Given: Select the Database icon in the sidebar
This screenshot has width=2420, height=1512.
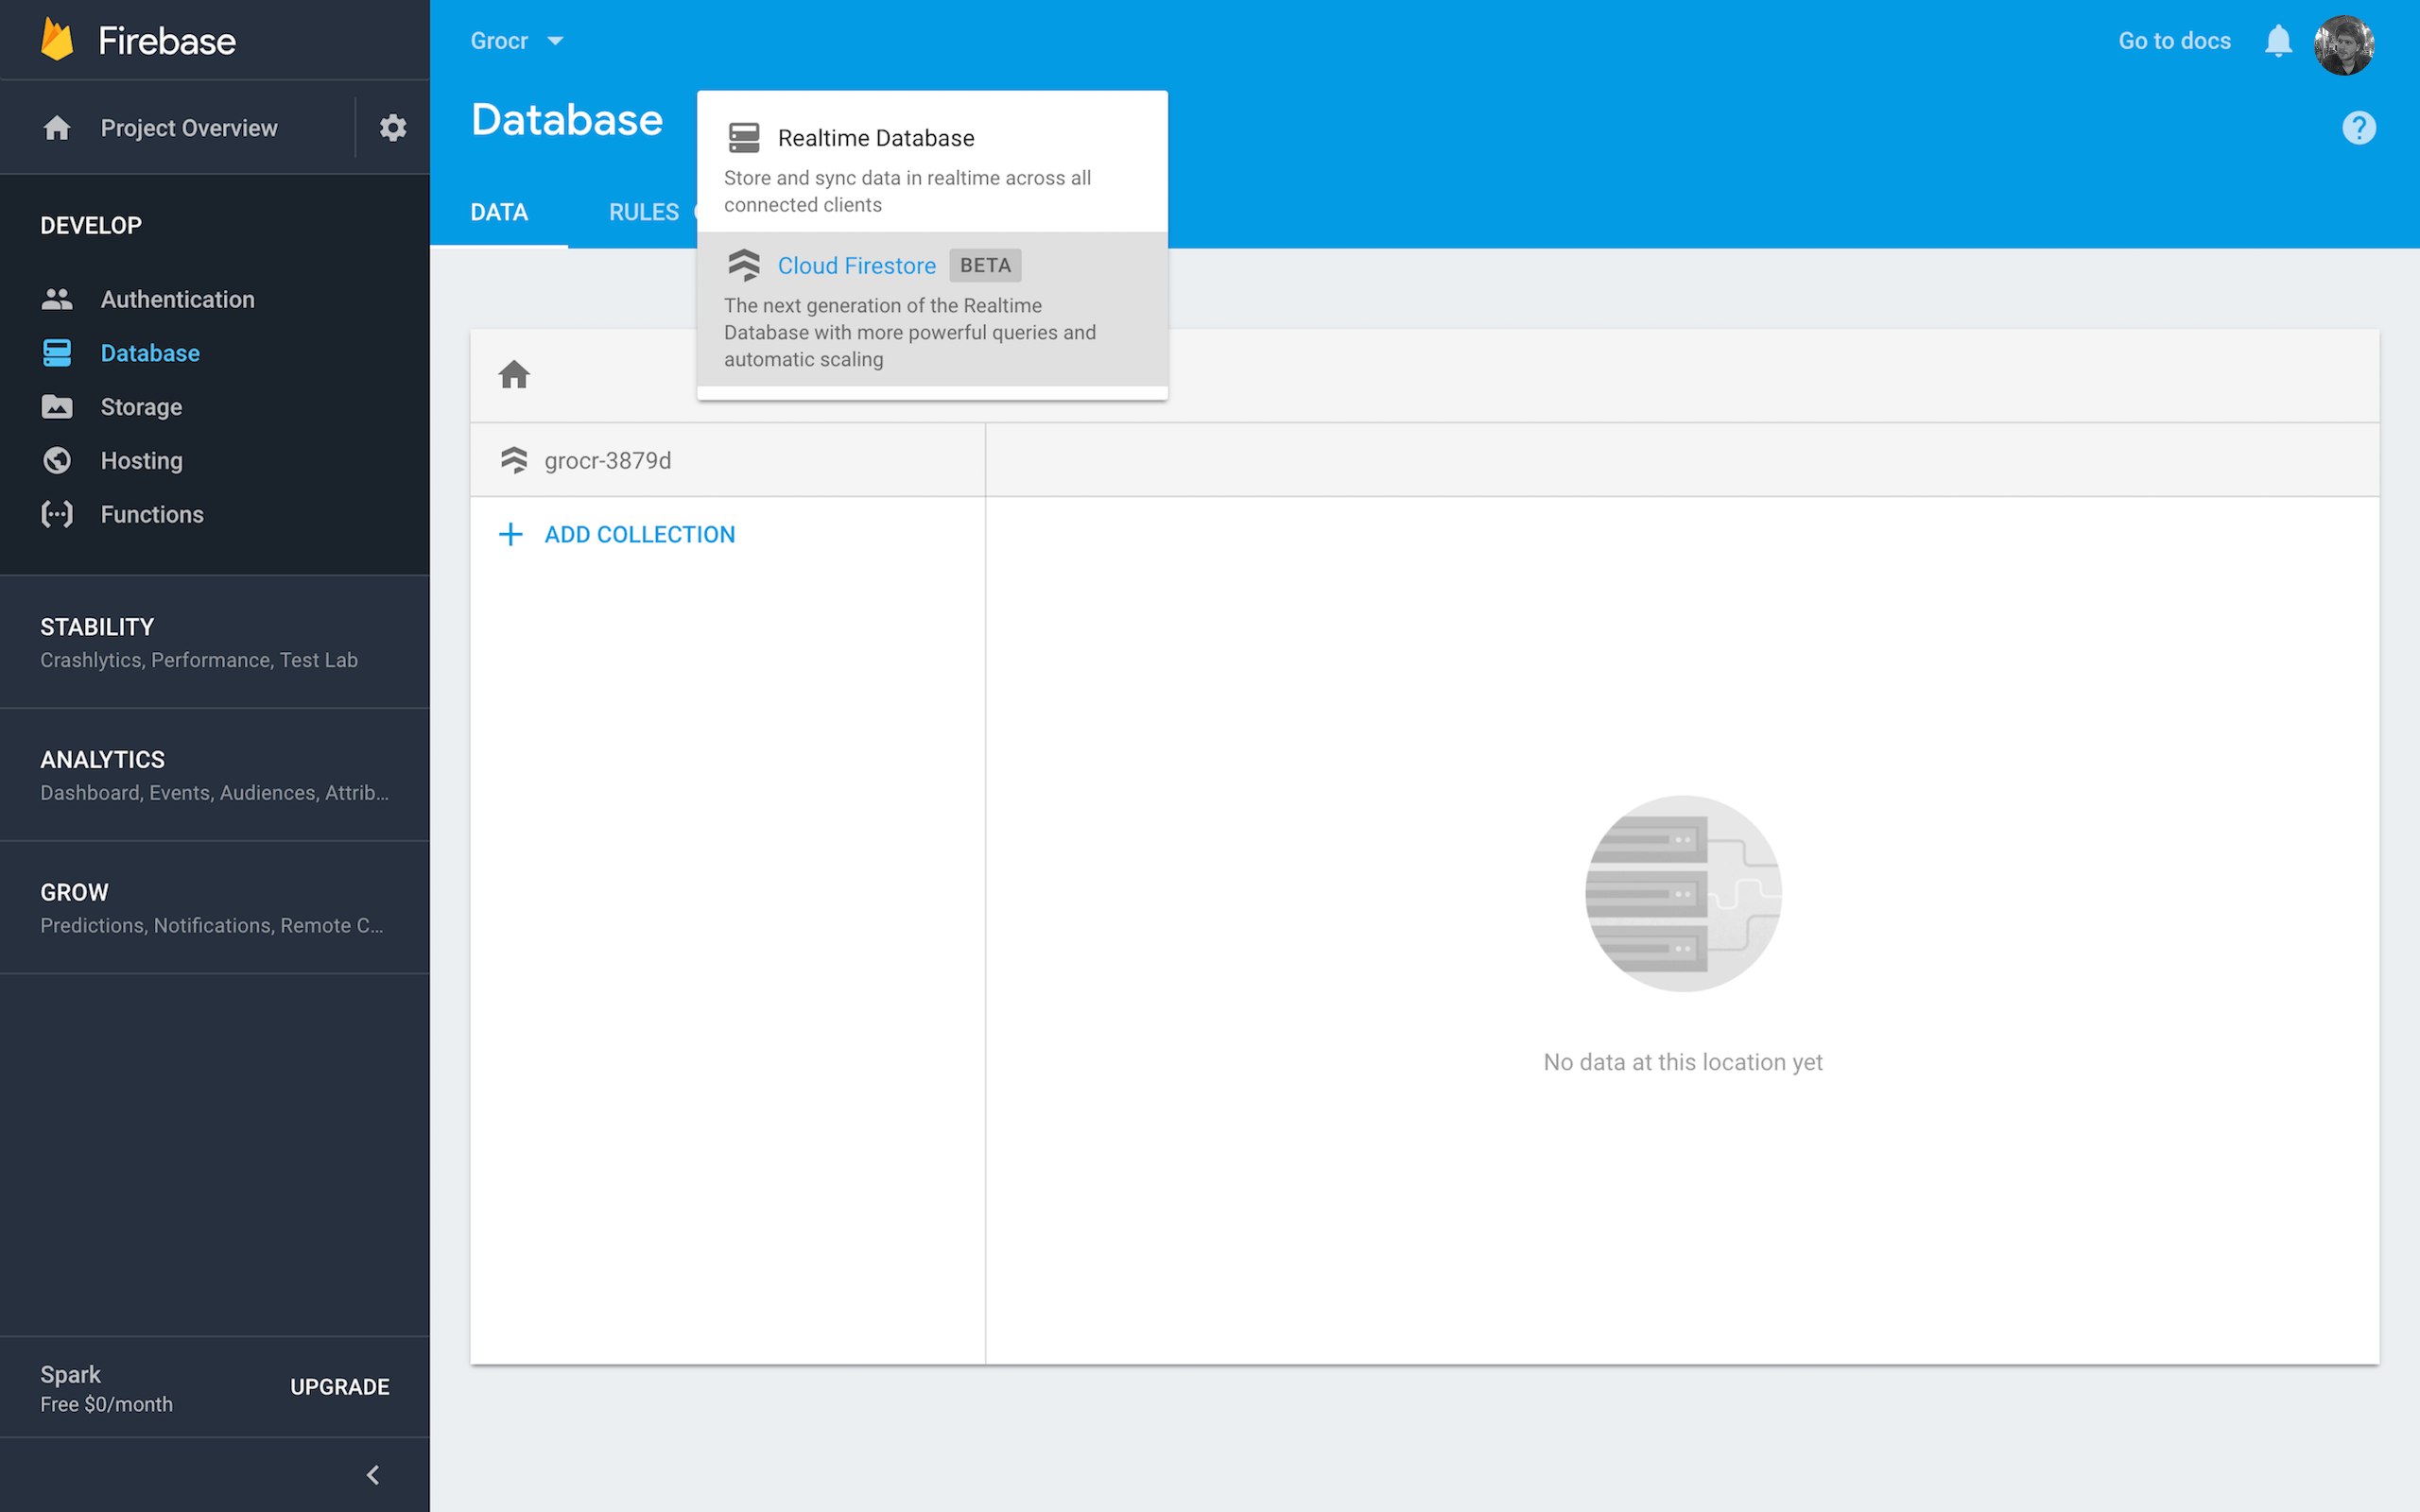Looking at the screenshot, I should [x=57, y=352].
